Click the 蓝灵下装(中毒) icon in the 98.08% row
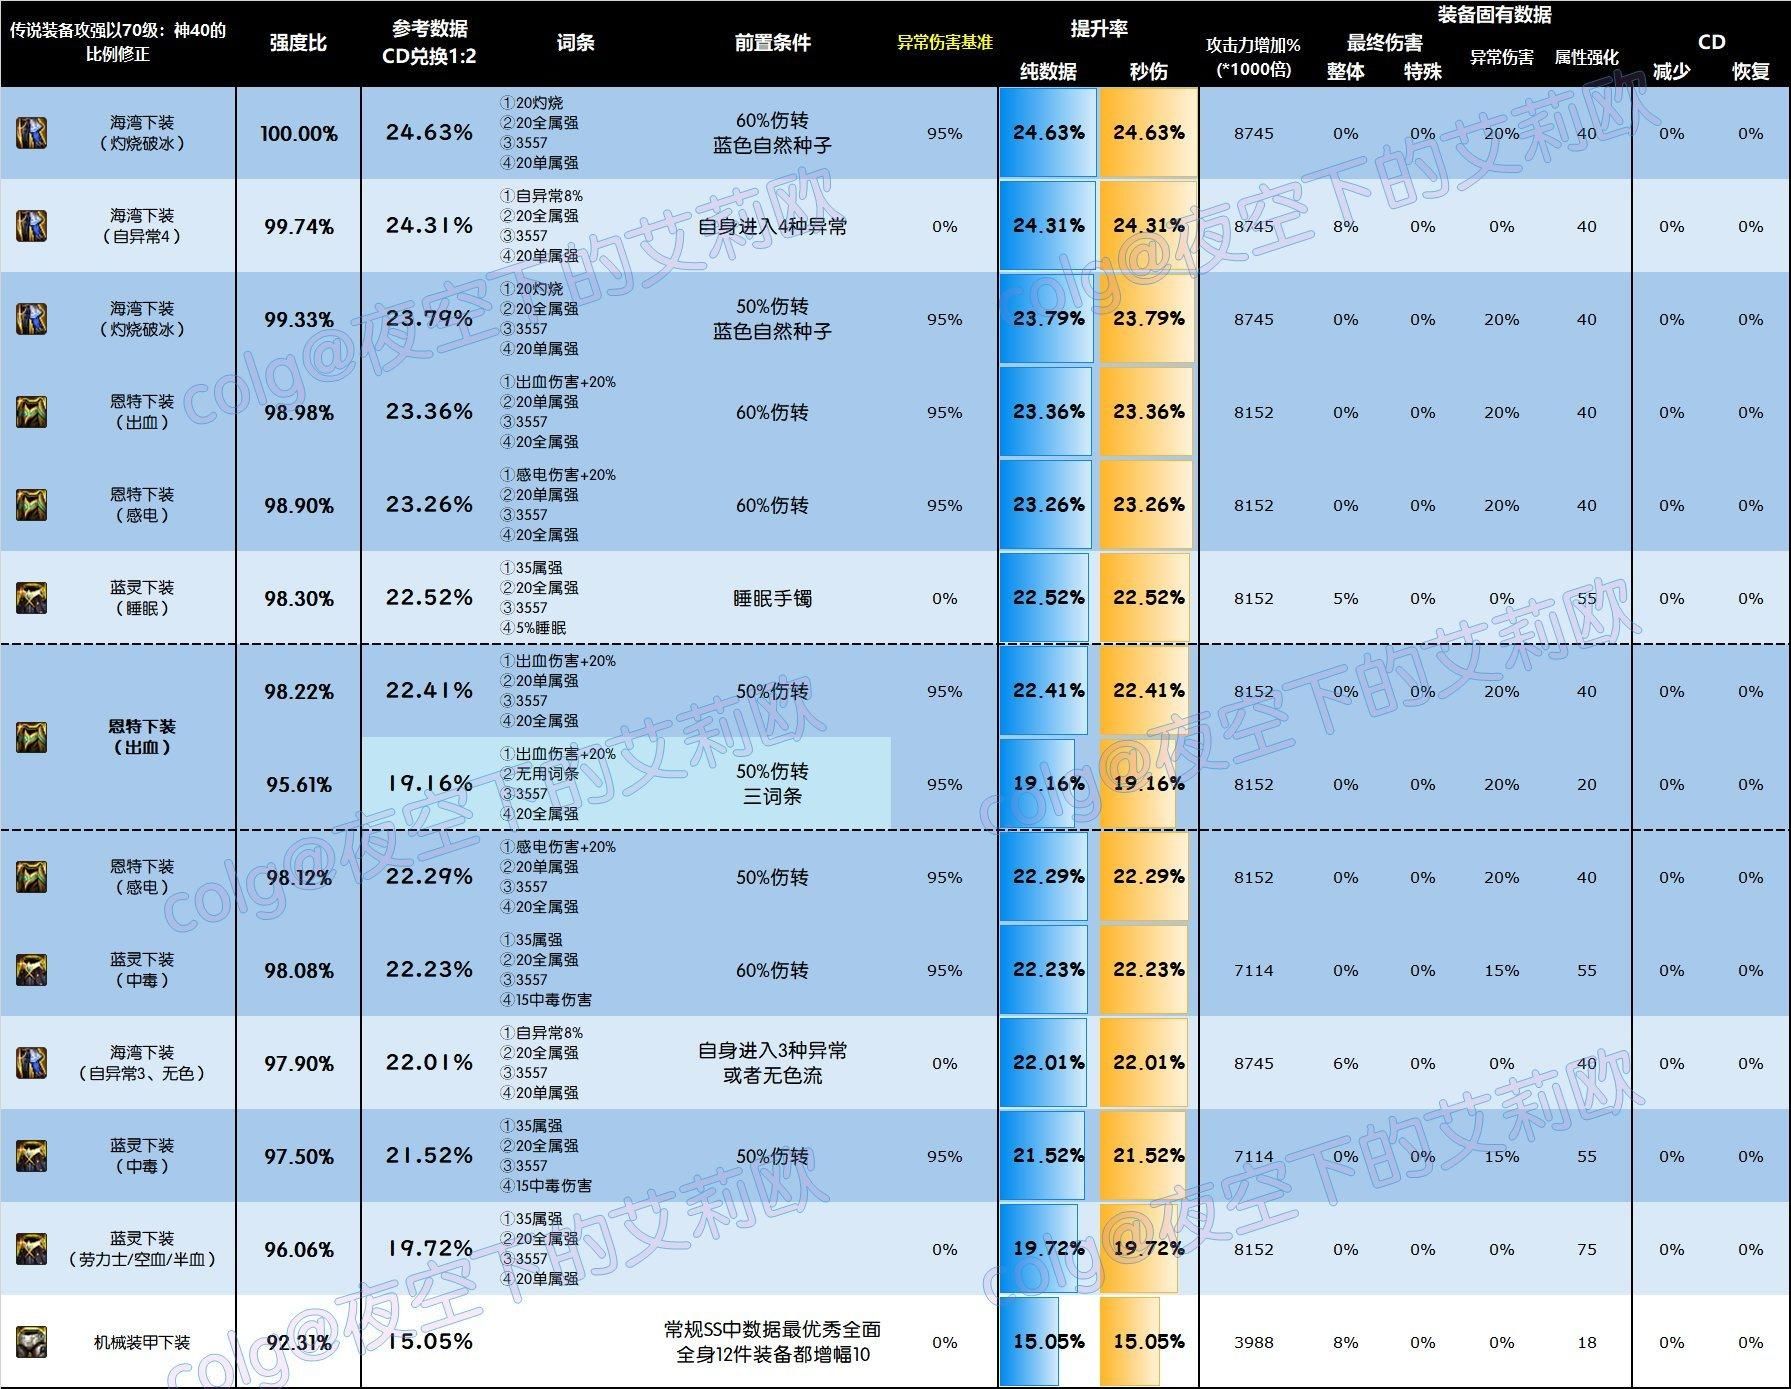 (31, 970)
